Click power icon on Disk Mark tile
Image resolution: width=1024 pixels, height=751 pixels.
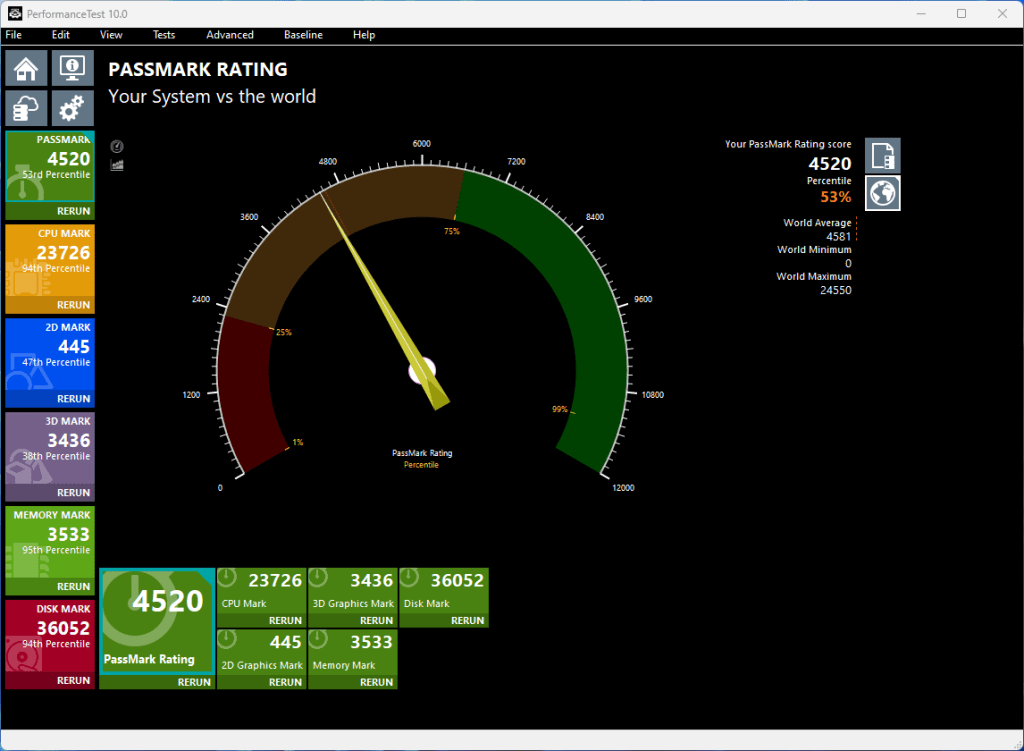click(x=409, y=578)
